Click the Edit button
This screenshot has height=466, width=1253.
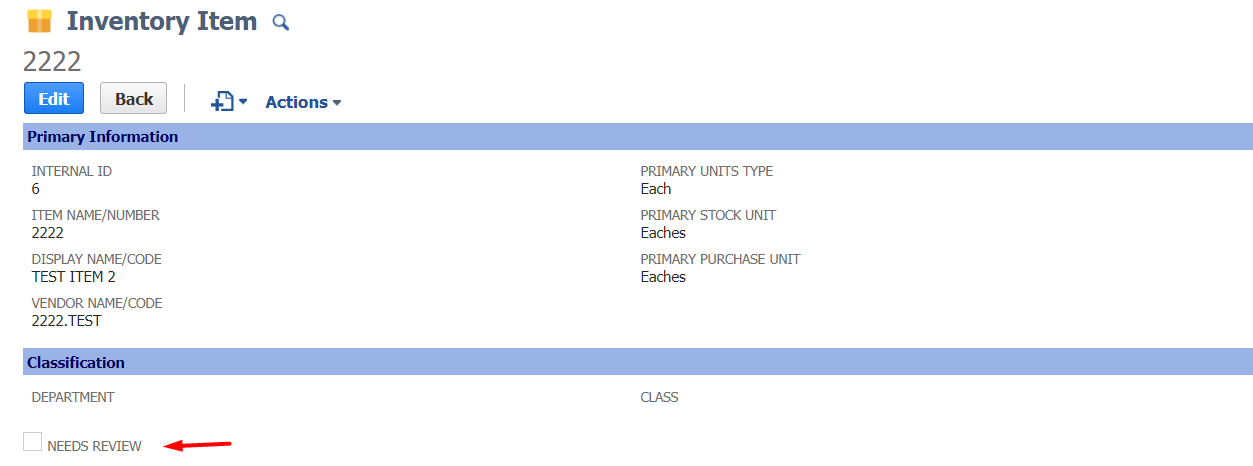pos(54,98)
